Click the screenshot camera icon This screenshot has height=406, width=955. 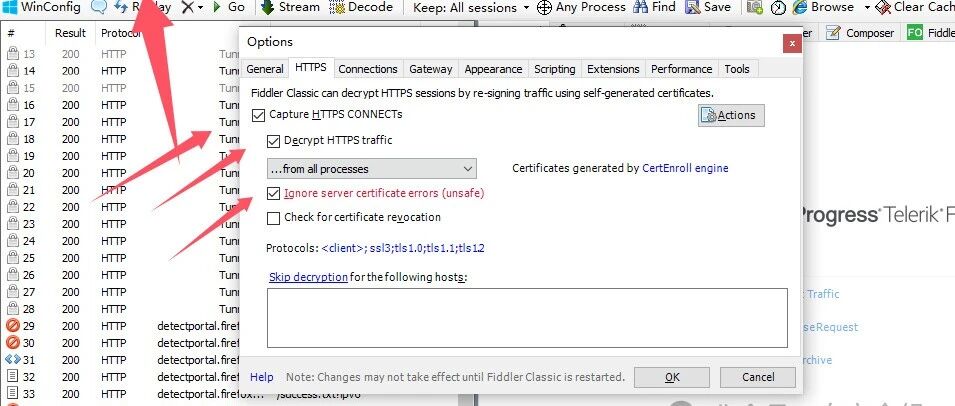(755, 8)
